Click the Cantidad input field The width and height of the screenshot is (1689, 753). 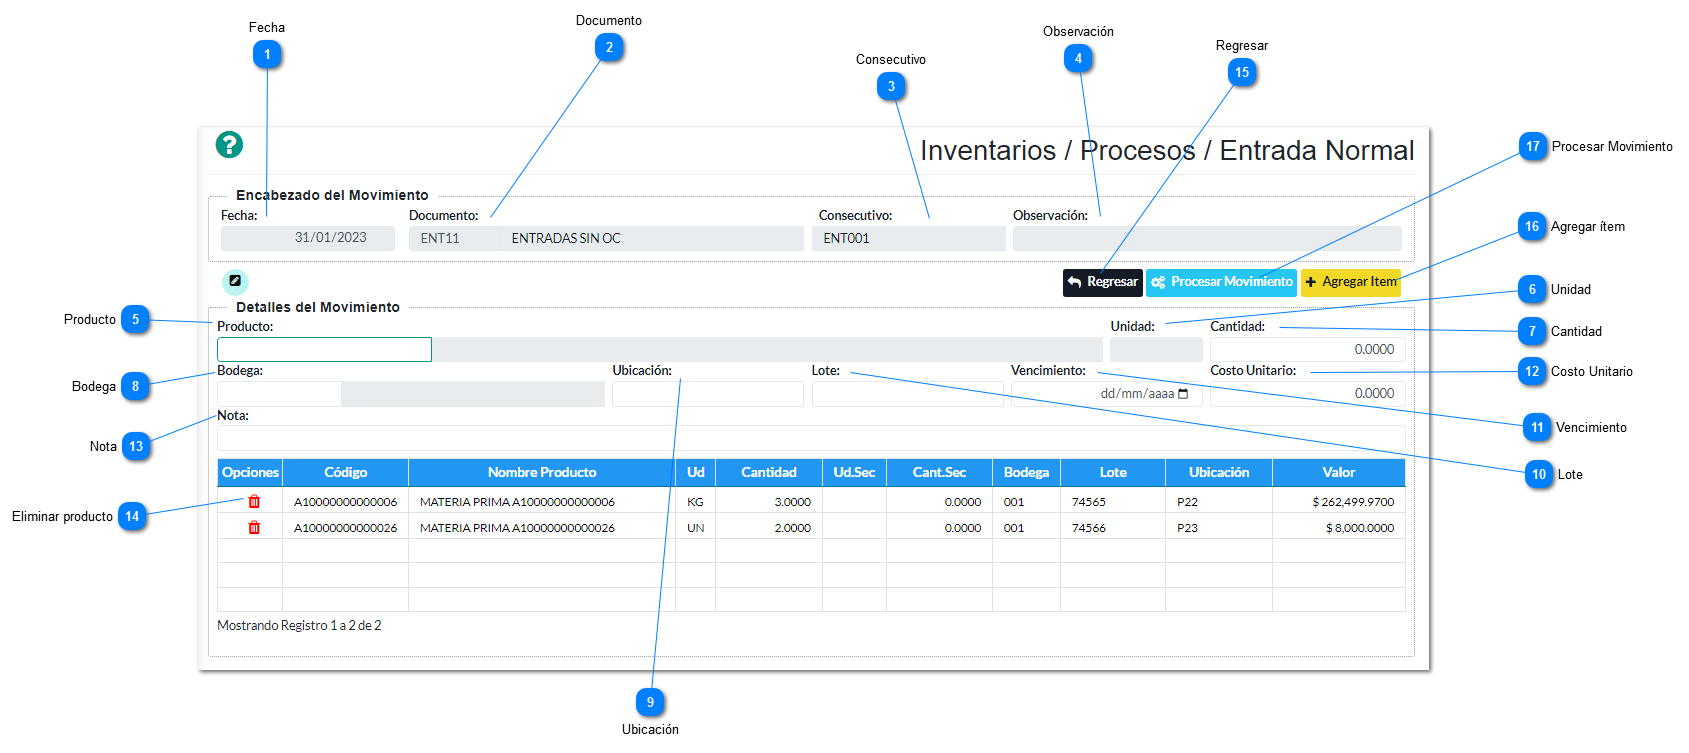click(x=1308, y=349)
